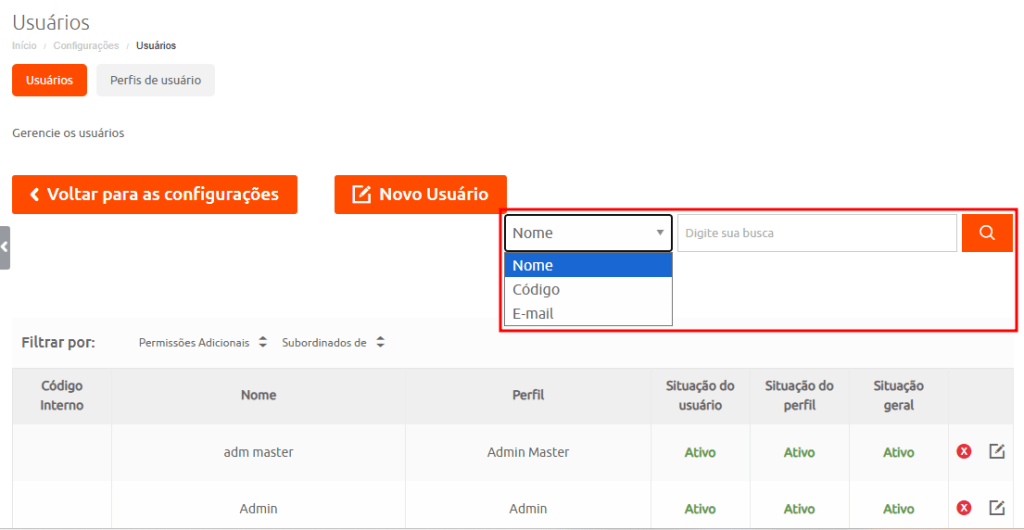Screen dimensions: 1024x530
Task: Click Voltar para as configurações button
Action: pyautogui.click(x=154, y=194)
